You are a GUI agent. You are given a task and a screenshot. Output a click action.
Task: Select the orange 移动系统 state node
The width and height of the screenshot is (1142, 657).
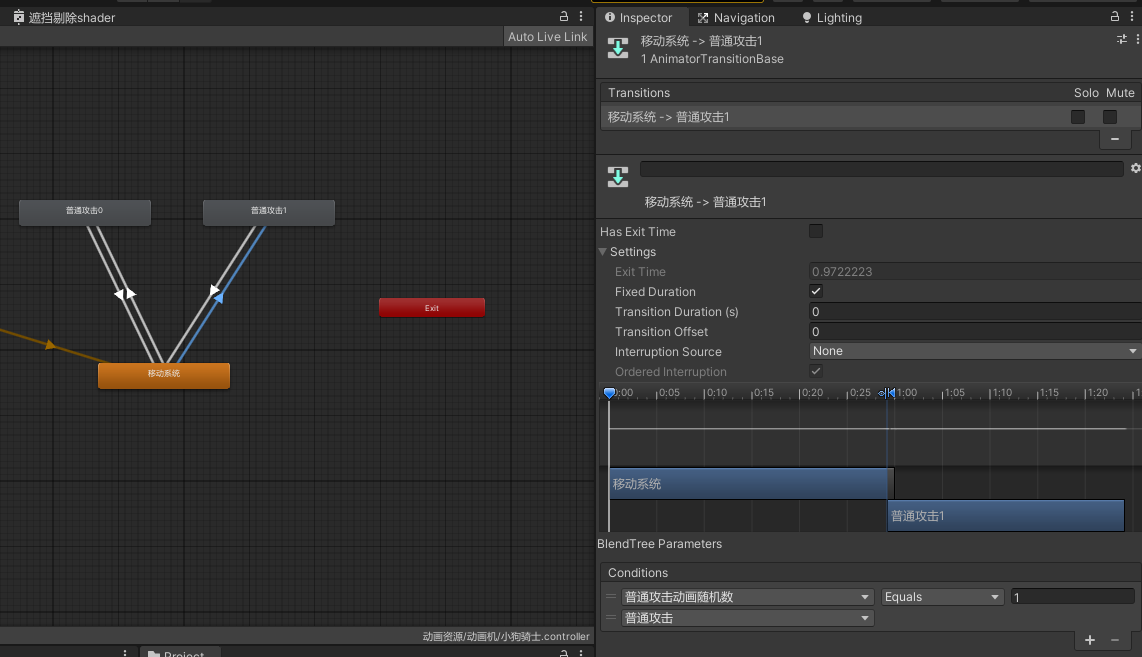pos(164,375)
